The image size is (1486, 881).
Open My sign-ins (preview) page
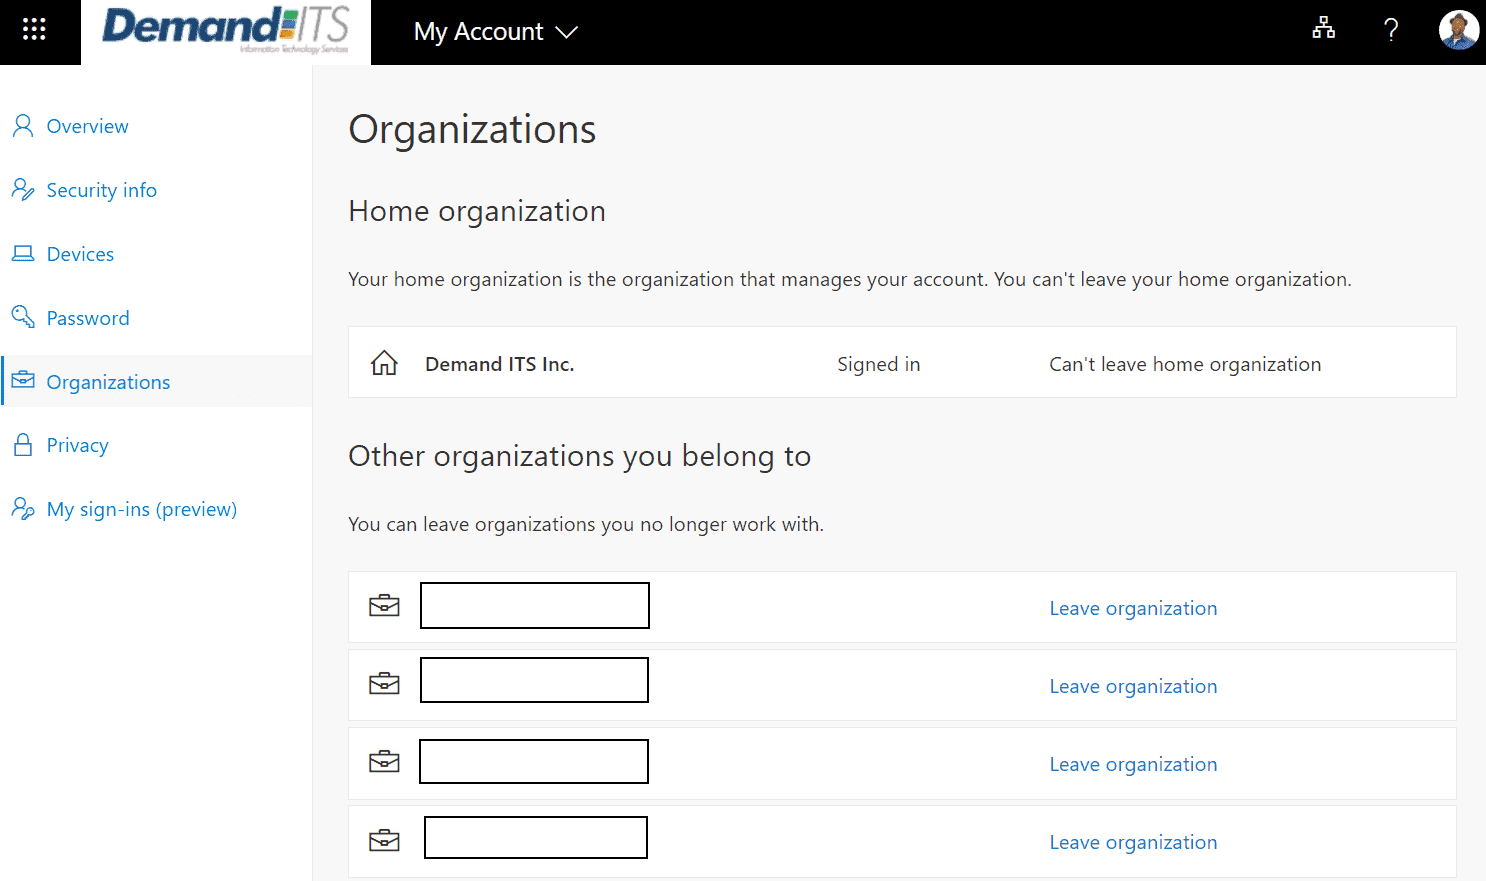point(141,508)
